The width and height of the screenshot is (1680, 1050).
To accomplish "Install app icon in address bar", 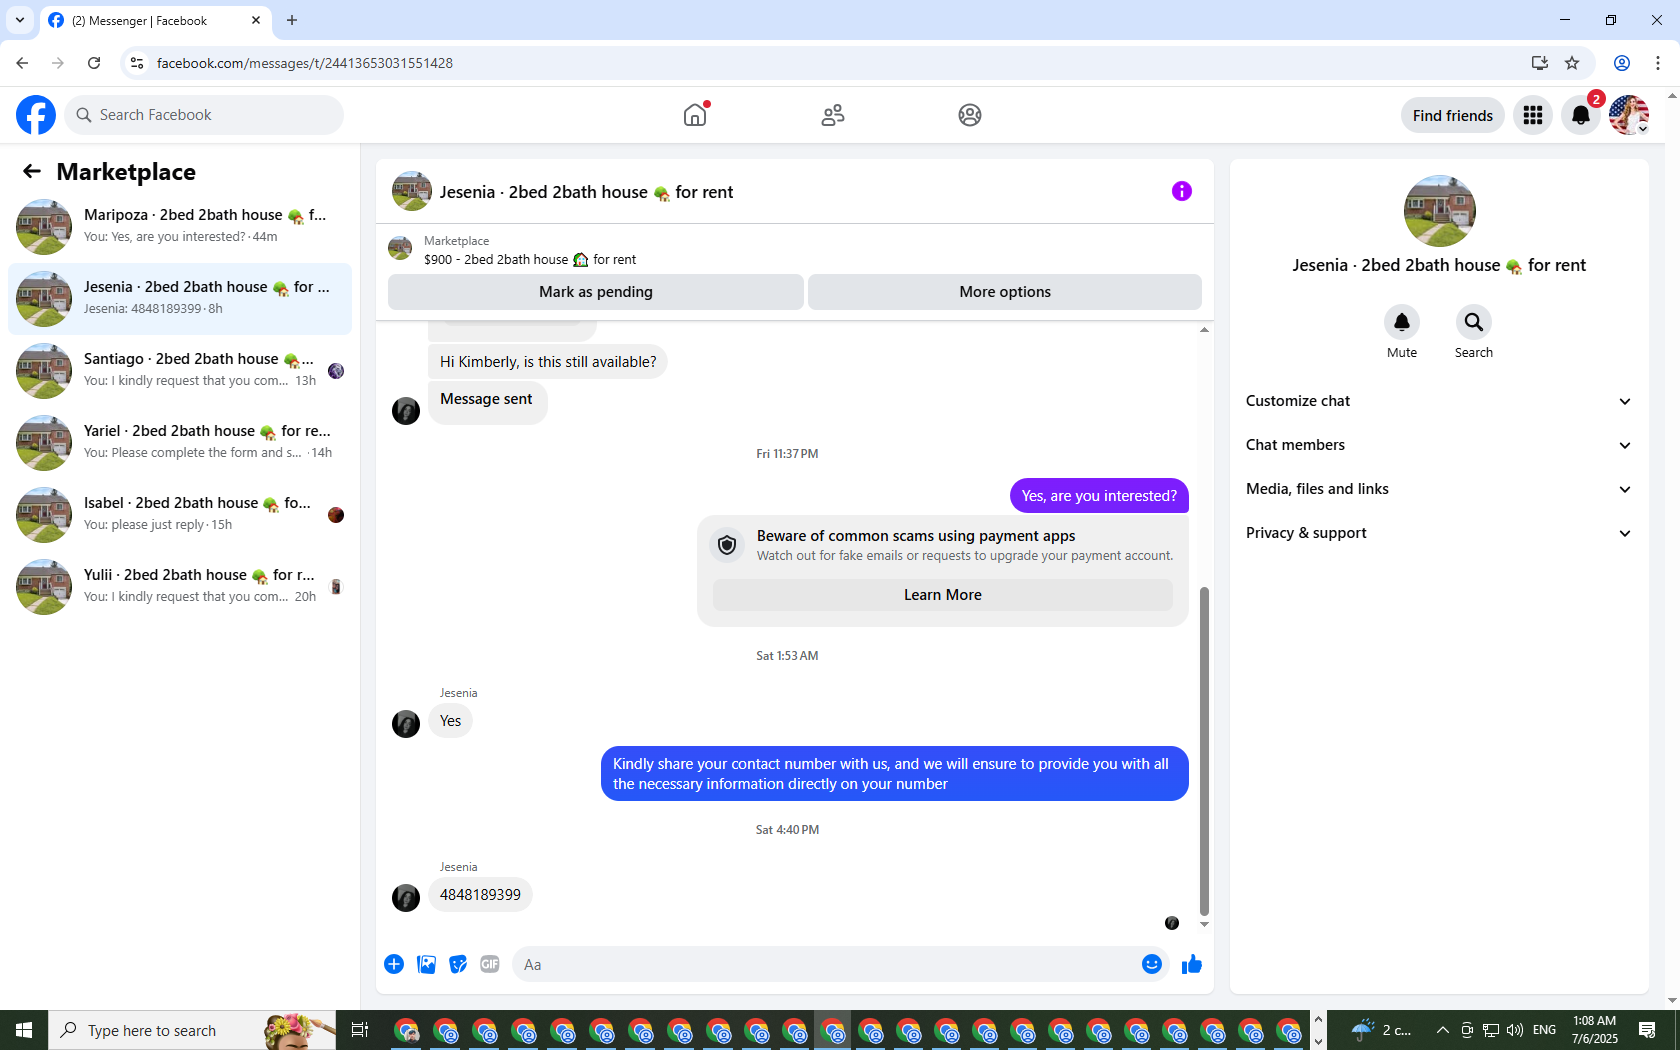I will point(1540,63).
